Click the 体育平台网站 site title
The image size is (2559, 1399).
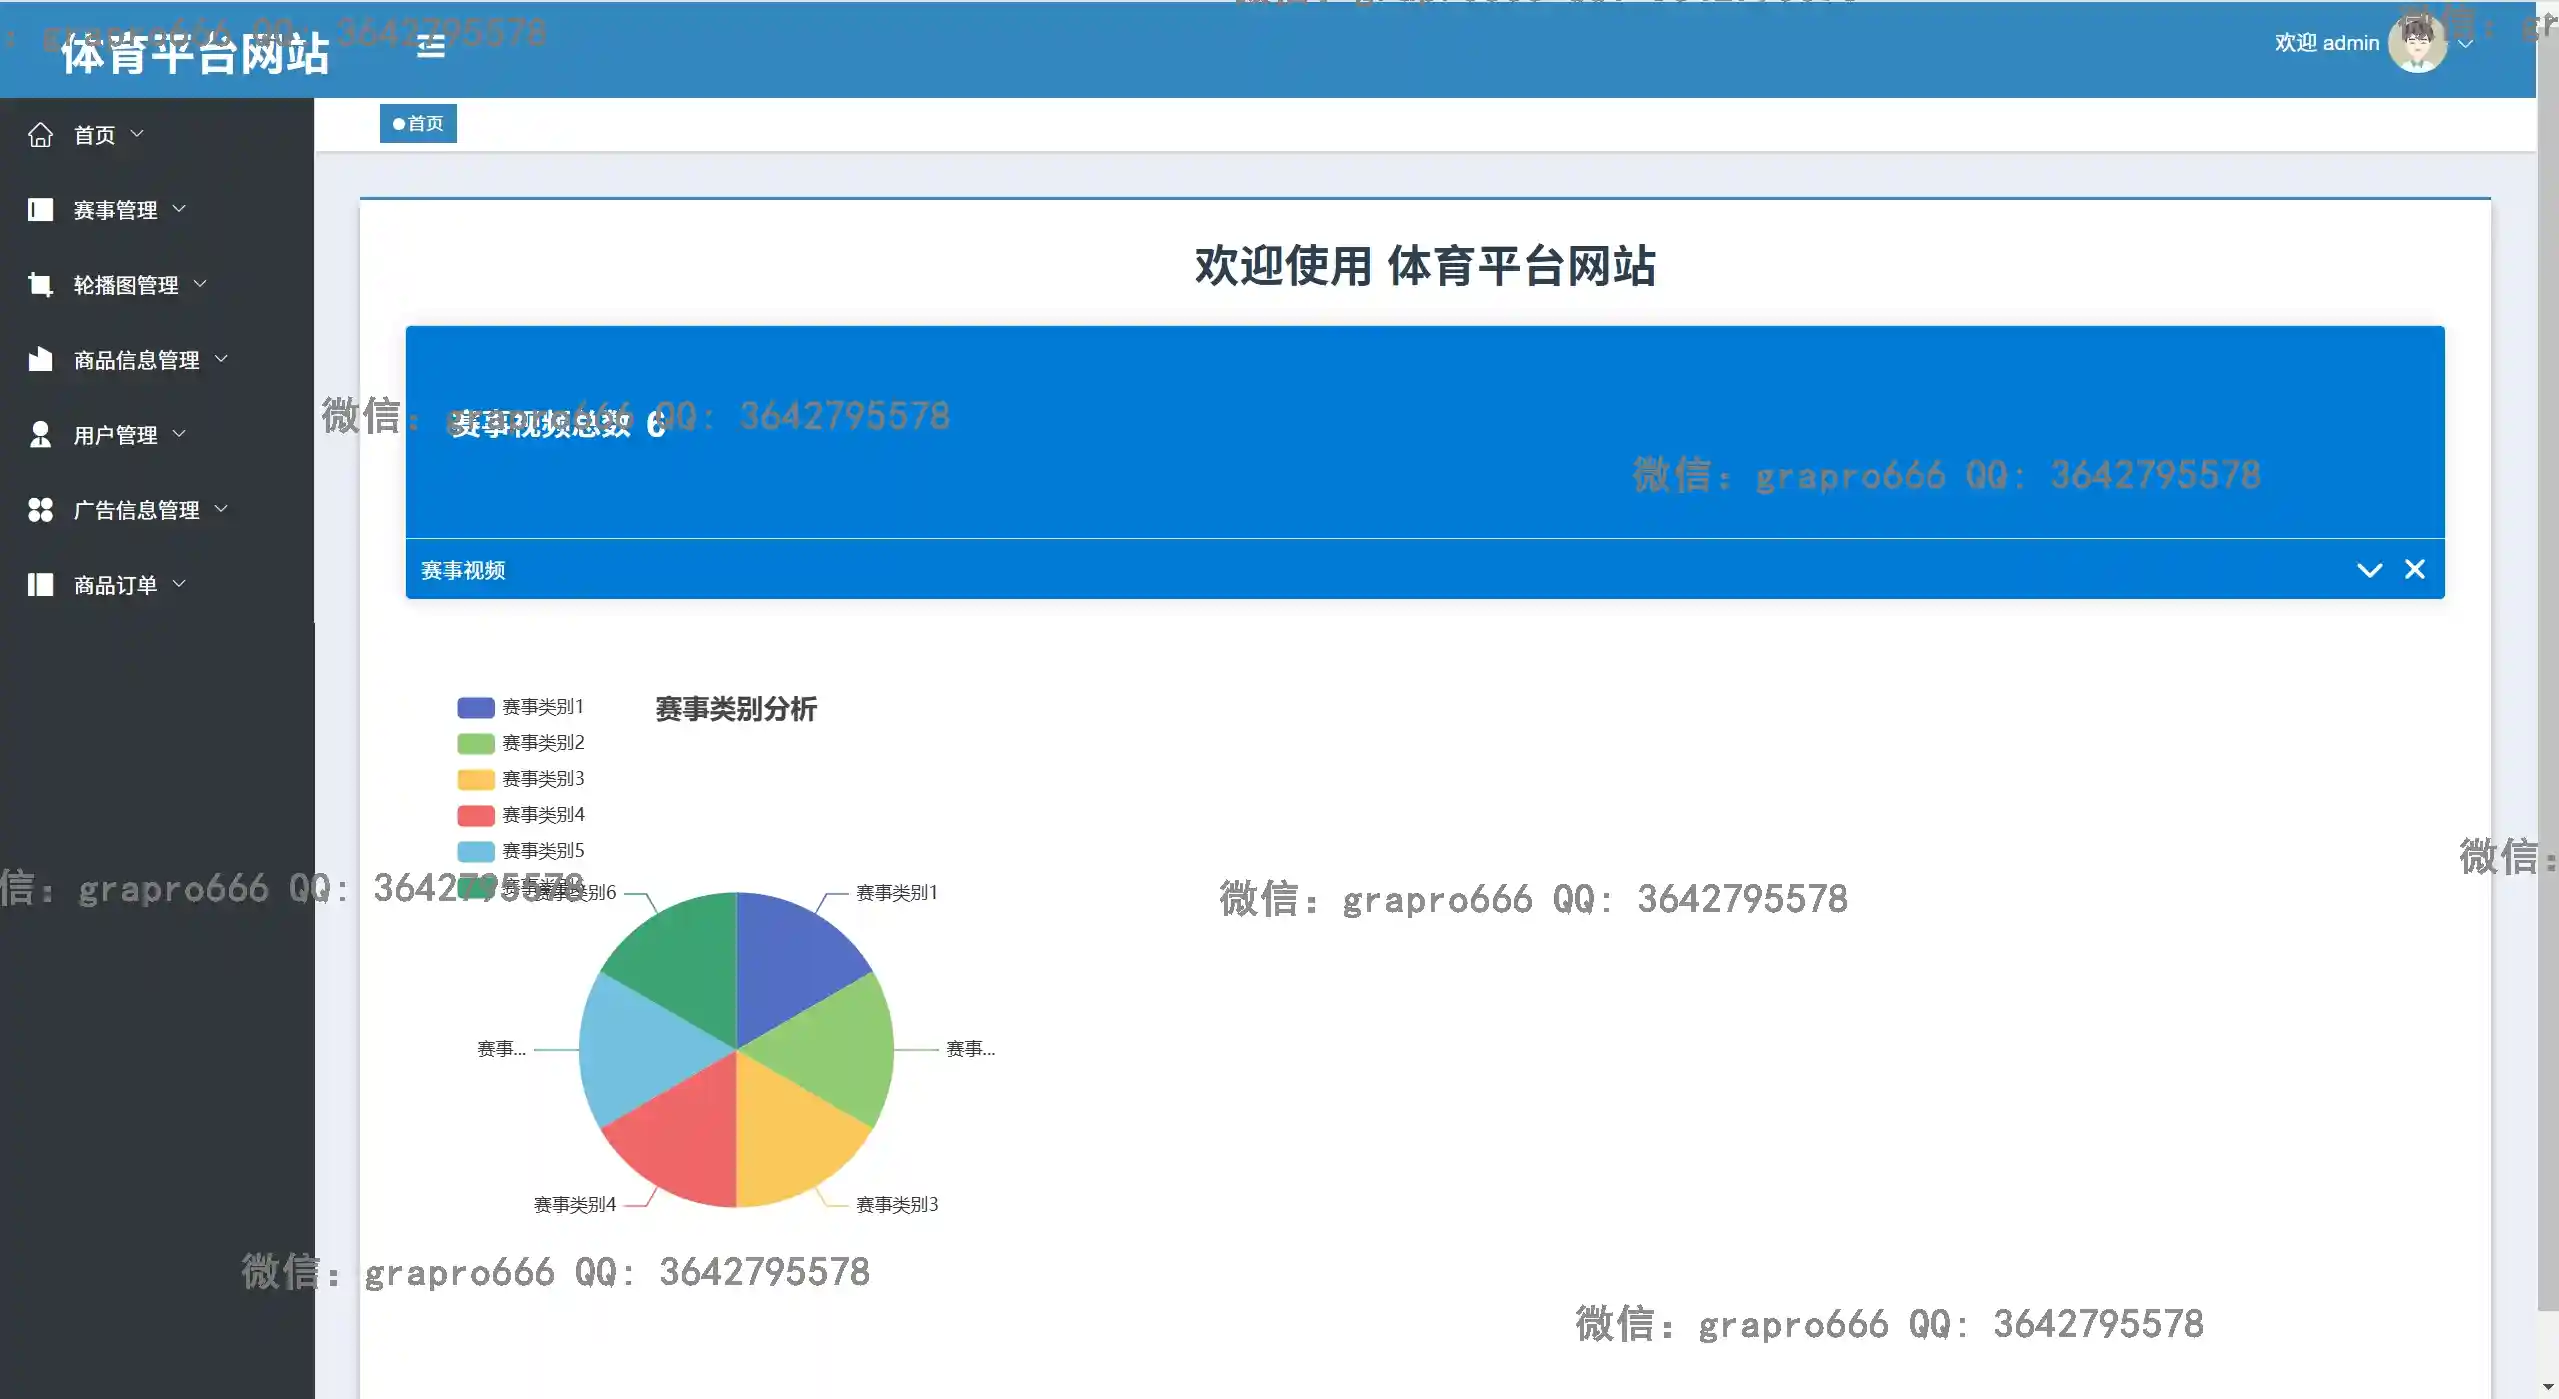point(195,53)
